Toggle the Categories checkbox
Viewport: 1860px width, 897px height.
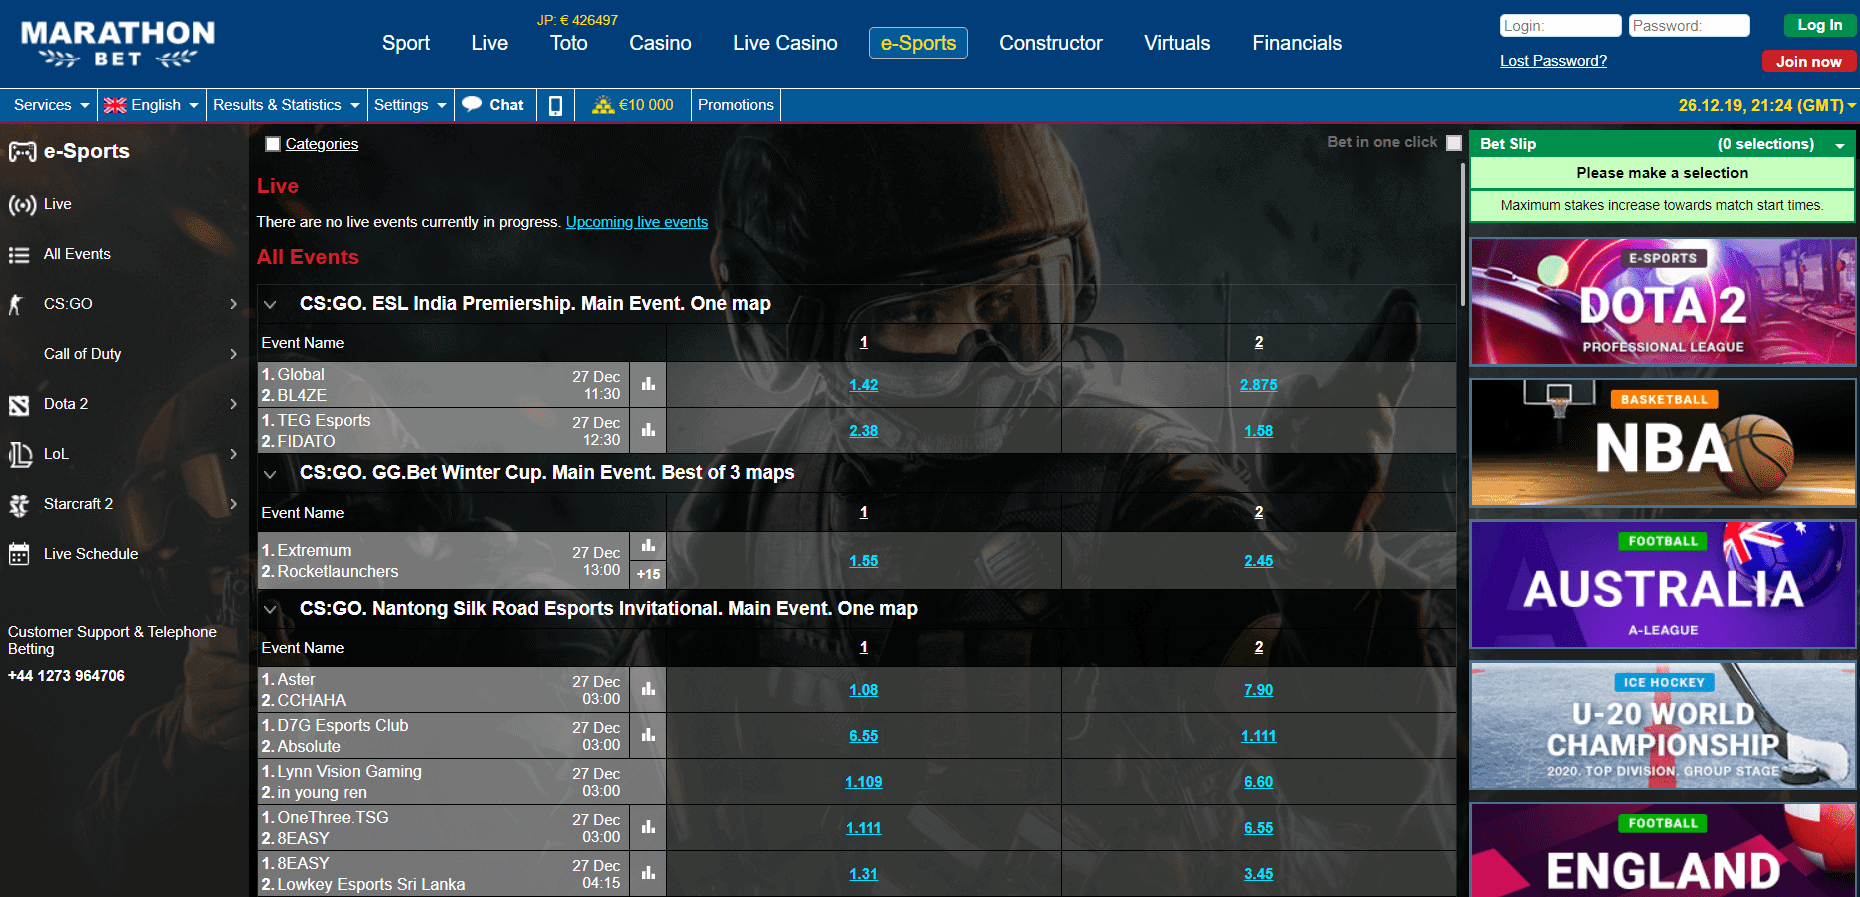click(273, 144)
